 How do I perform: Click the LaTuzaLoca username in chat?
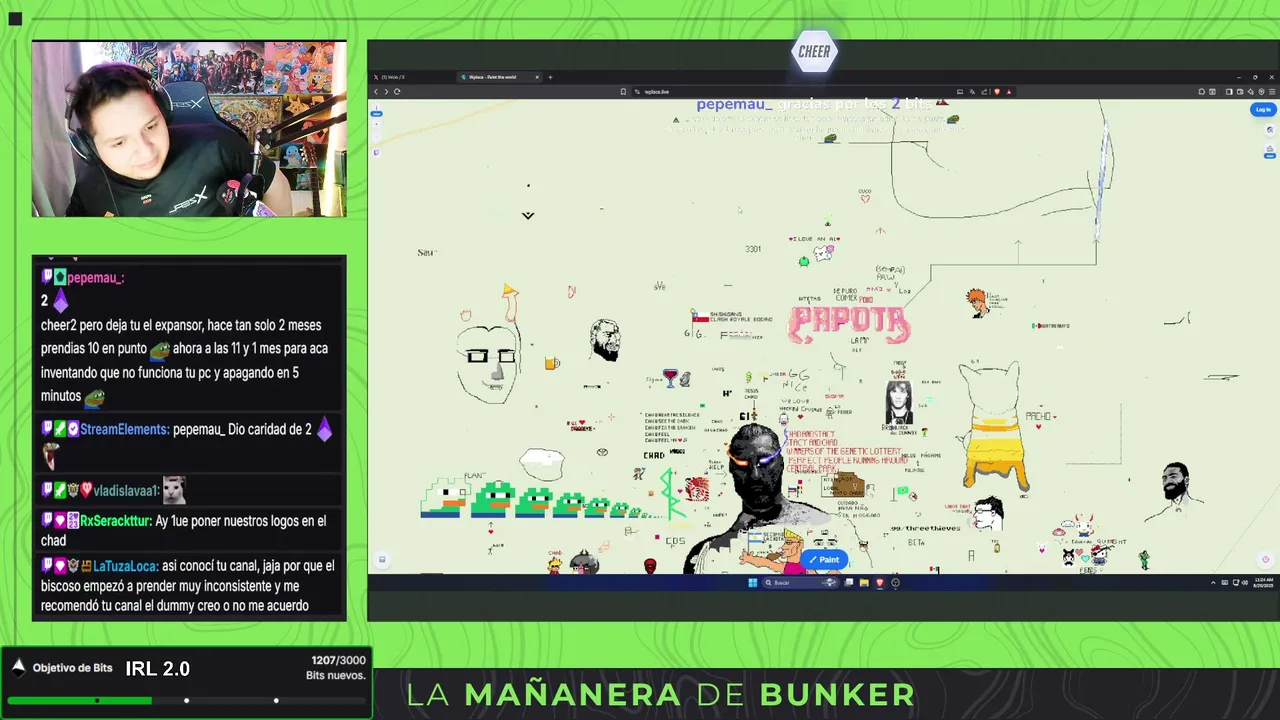pos(125,566)
